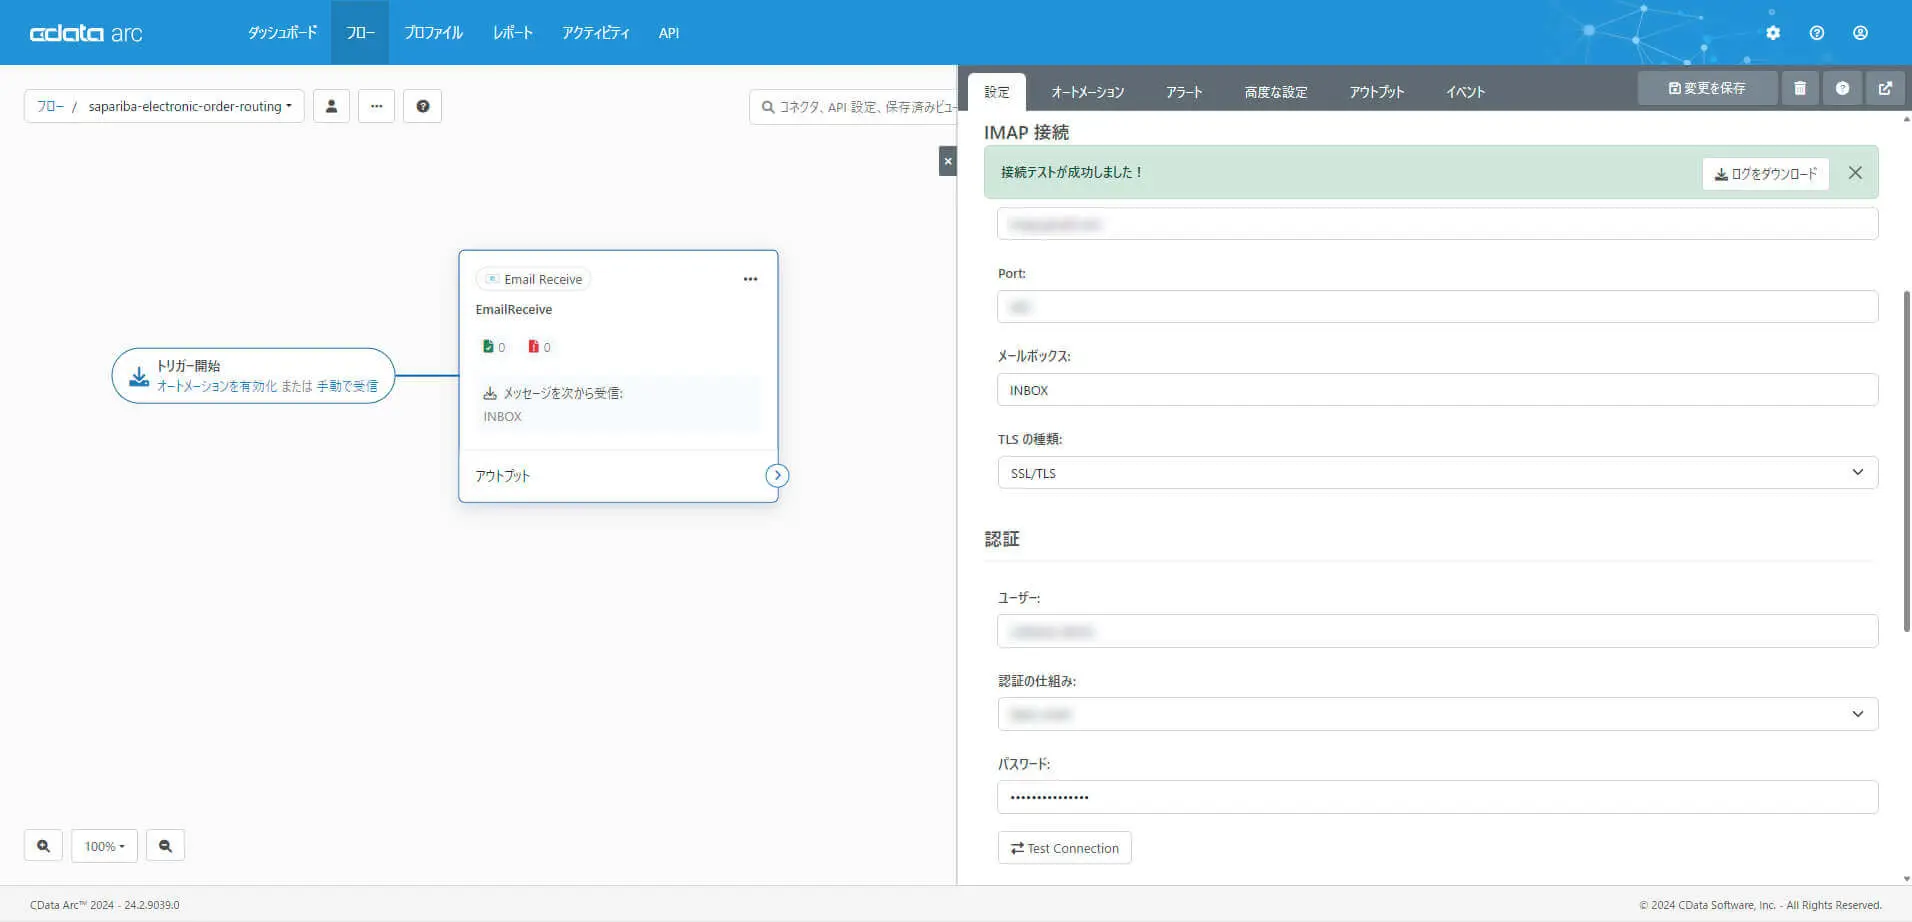Open connector panel in new window
The height and width of the screenshot is (922, 1912).
tap(1885, 88)
